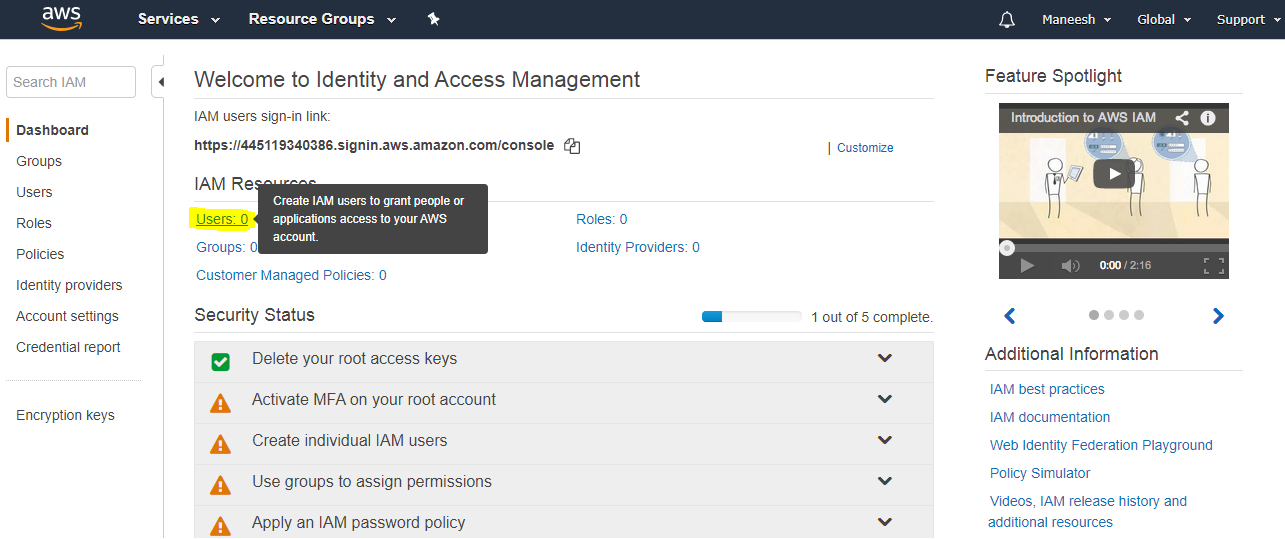Open IAM documentation link
This screenshot has height=539, width=1285.
tap(1050, 417)
